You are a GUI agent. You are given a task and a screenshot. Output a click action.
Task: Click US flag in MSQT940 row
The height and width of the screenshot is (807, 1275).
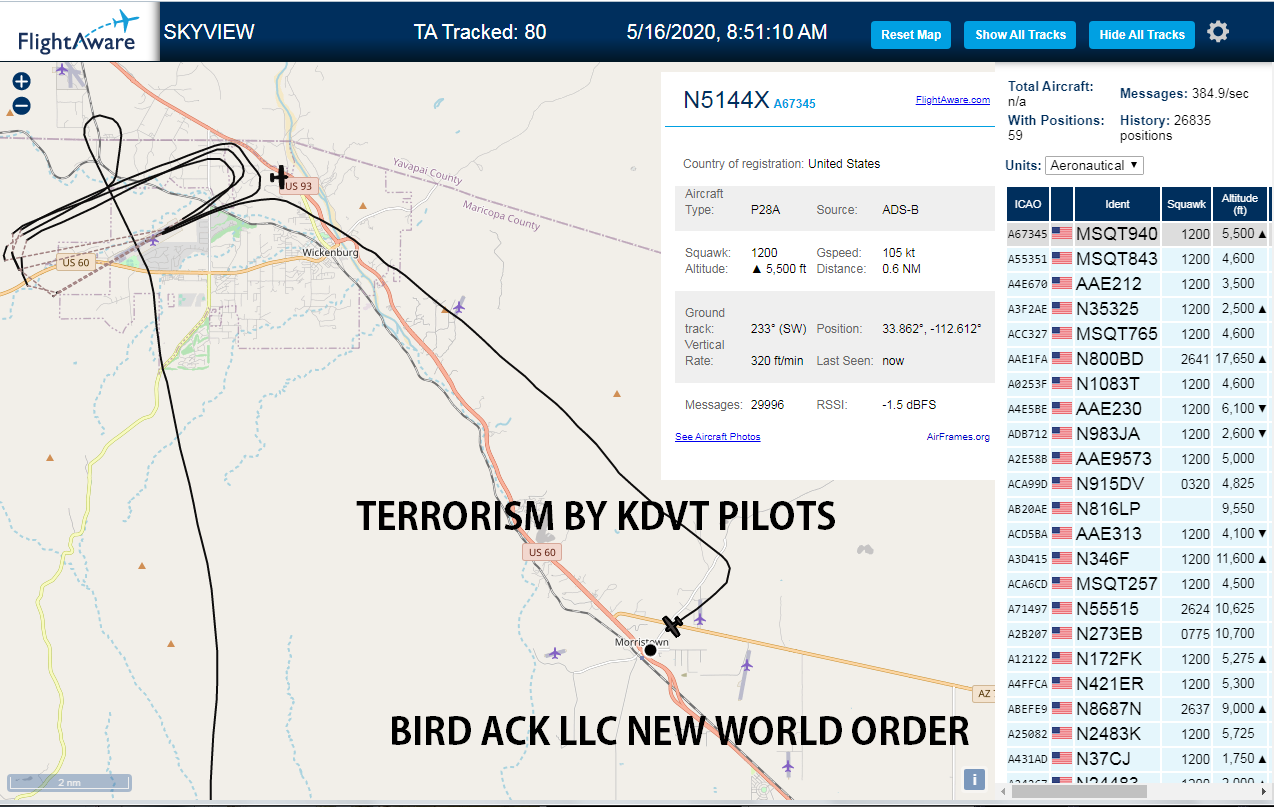point(1061,234)
